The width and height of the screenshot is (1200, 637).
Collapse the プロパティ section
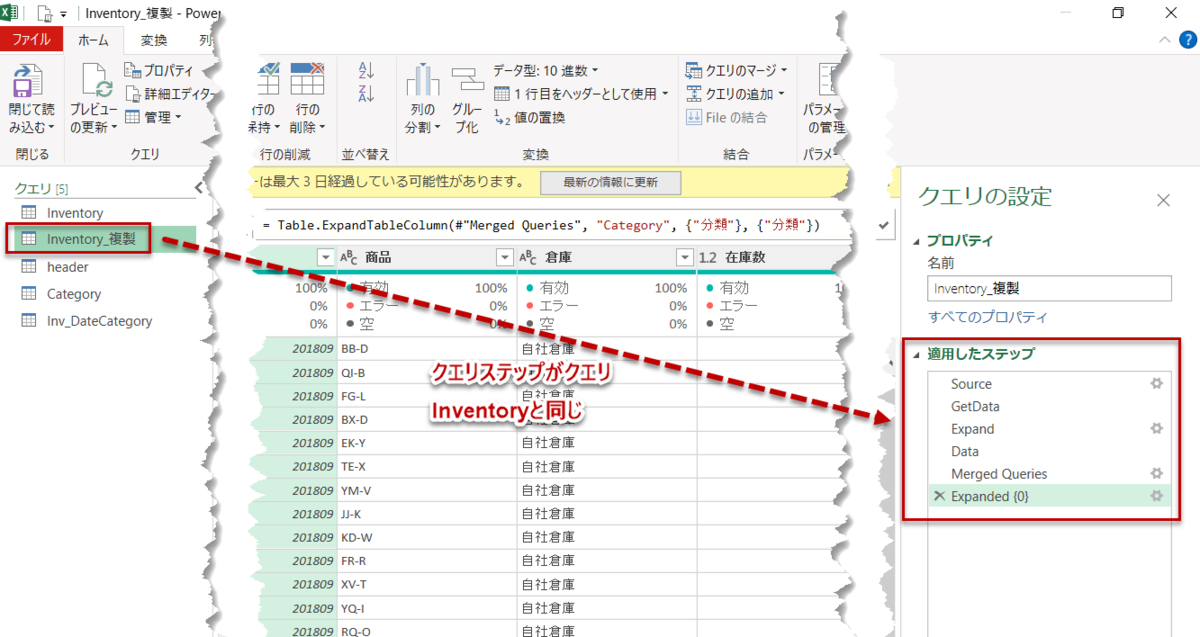(916, 241)
